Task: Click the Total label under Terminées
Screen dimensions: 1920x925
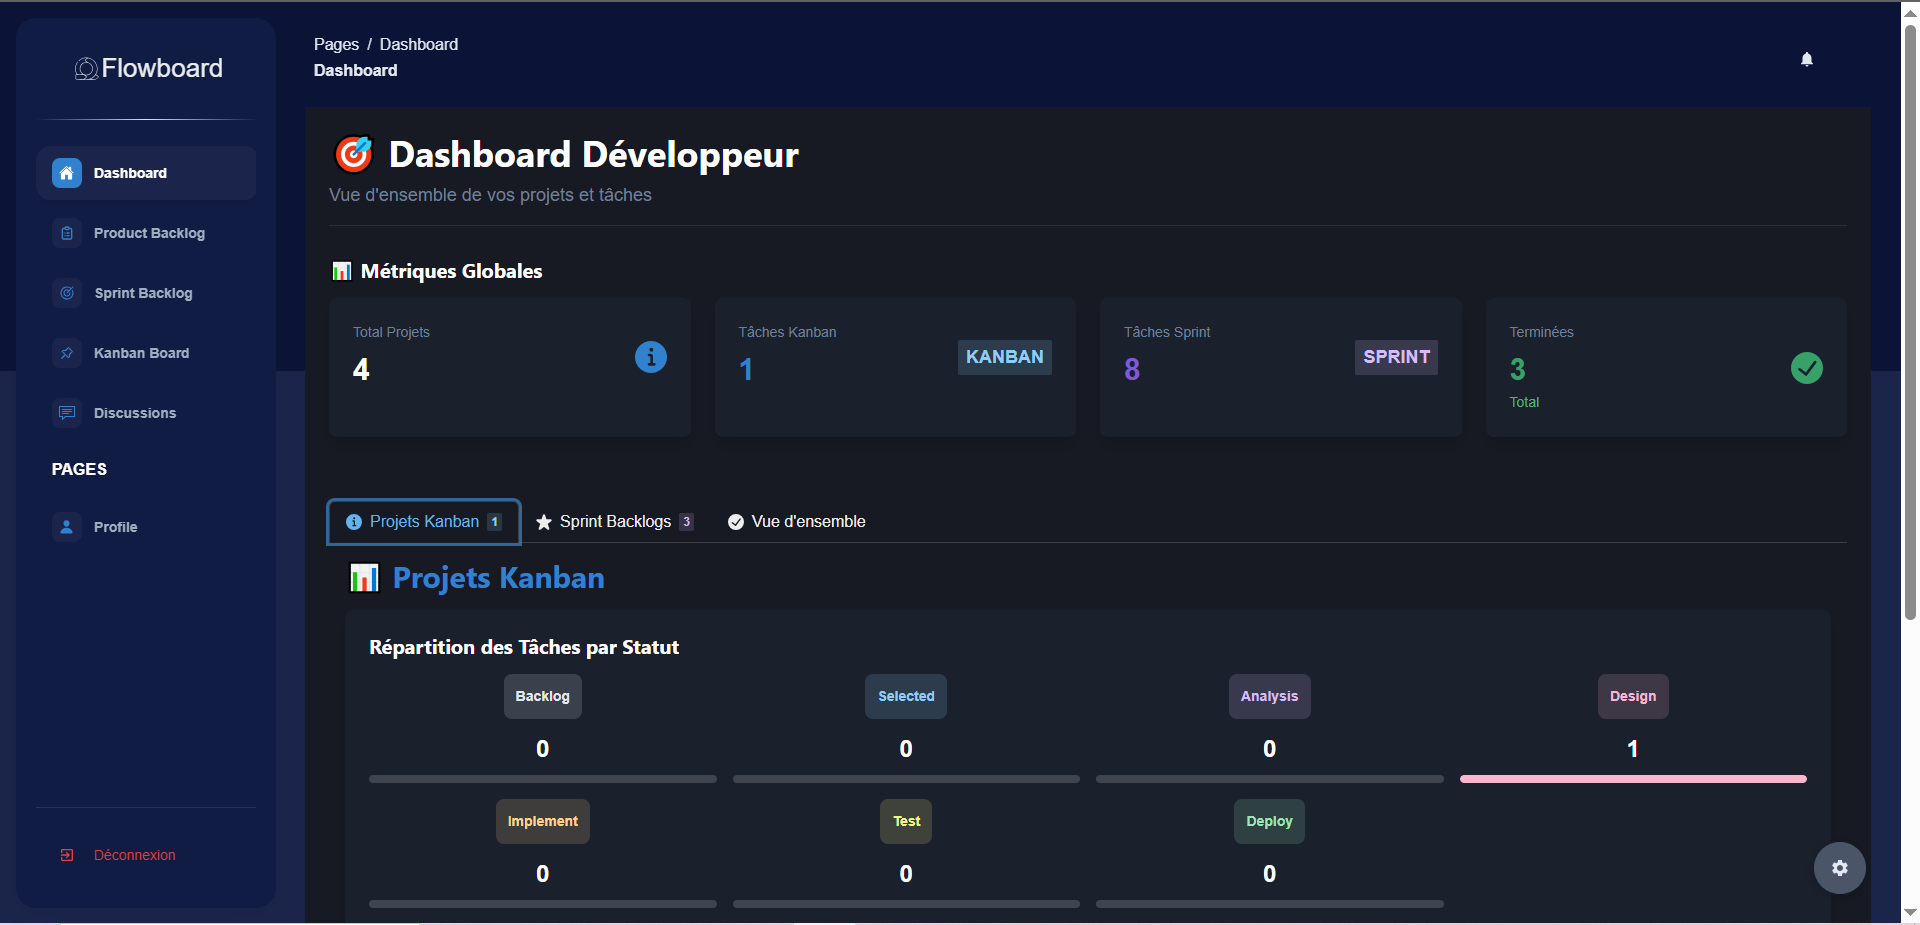Action: (1524, 402)
